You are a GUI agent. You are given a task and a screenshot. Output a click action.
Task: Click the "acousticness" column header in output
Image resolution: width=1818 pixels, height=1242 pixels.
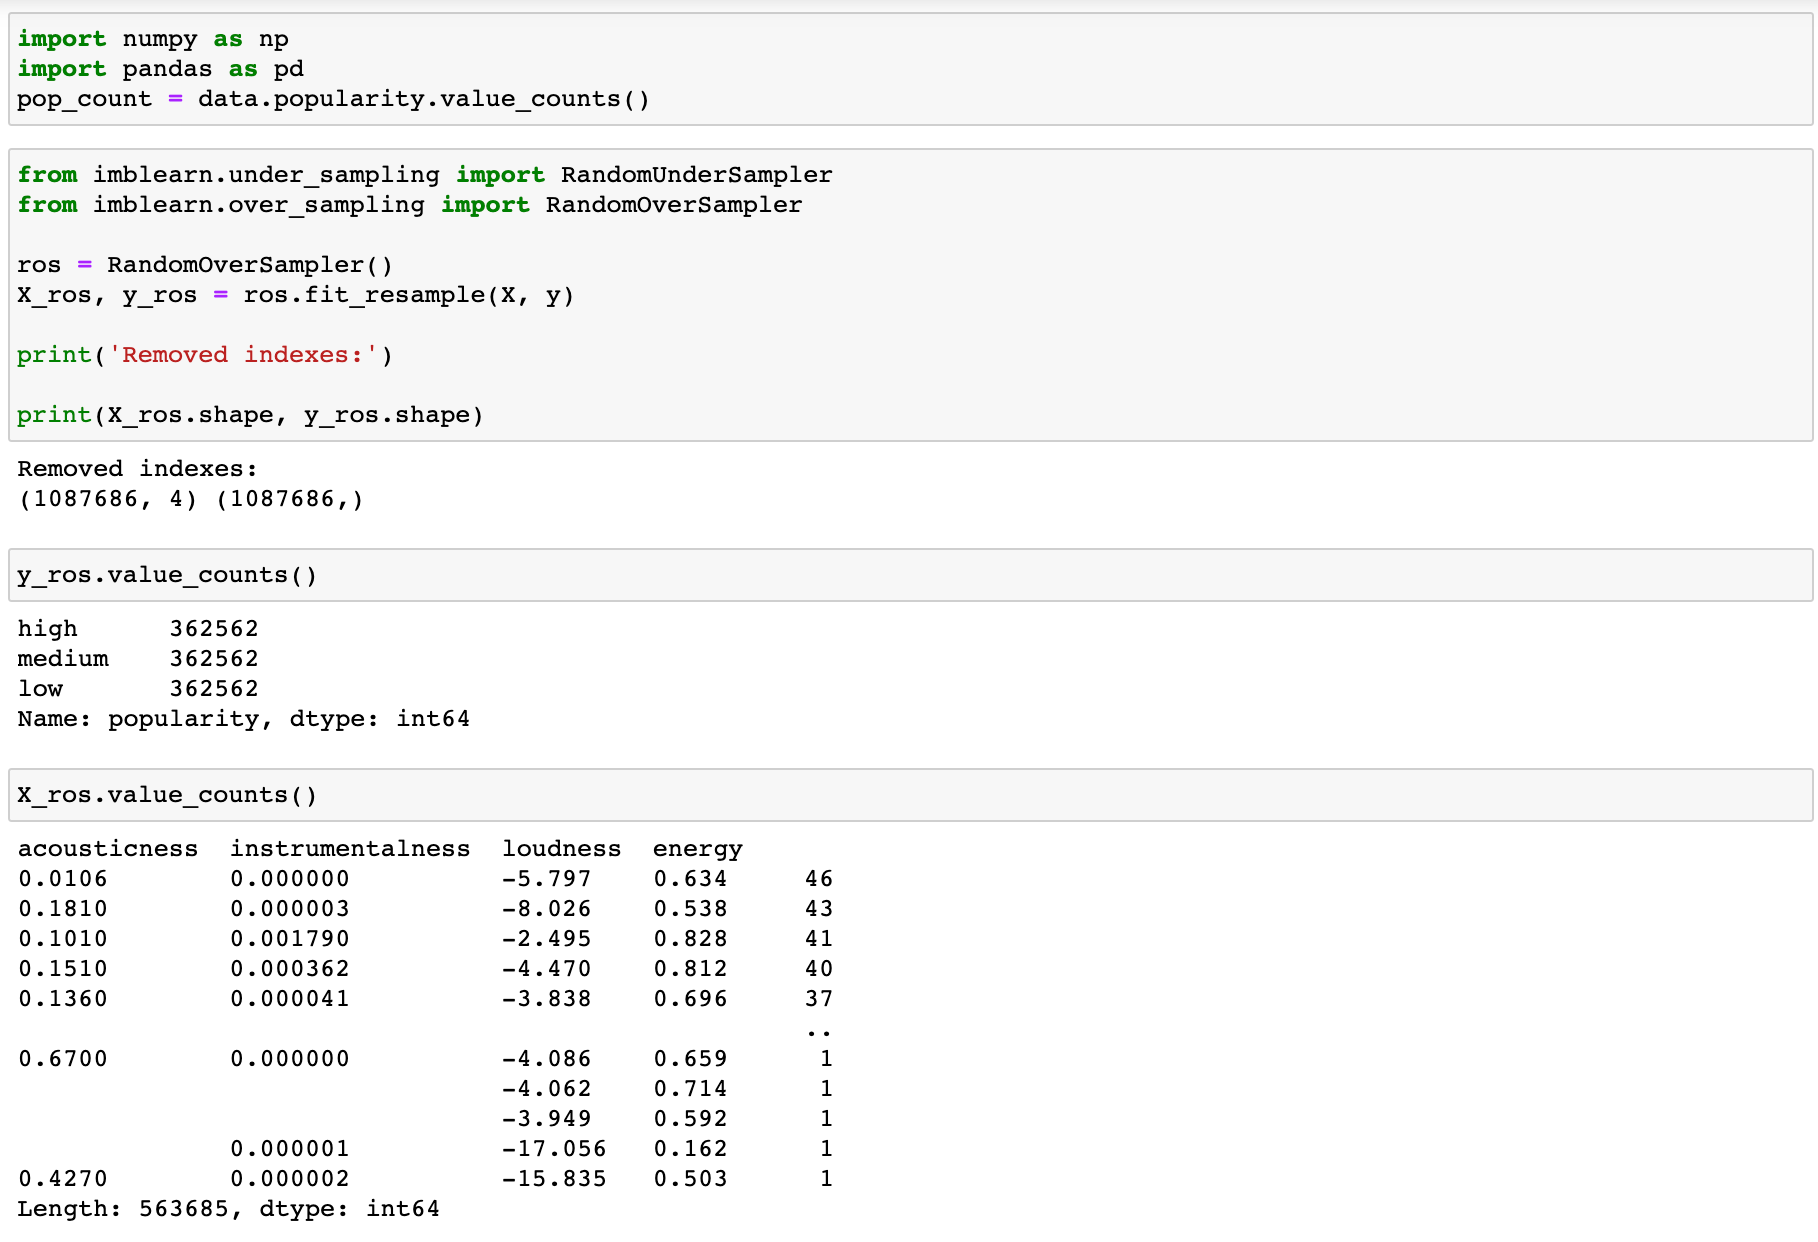coord(108,849)
